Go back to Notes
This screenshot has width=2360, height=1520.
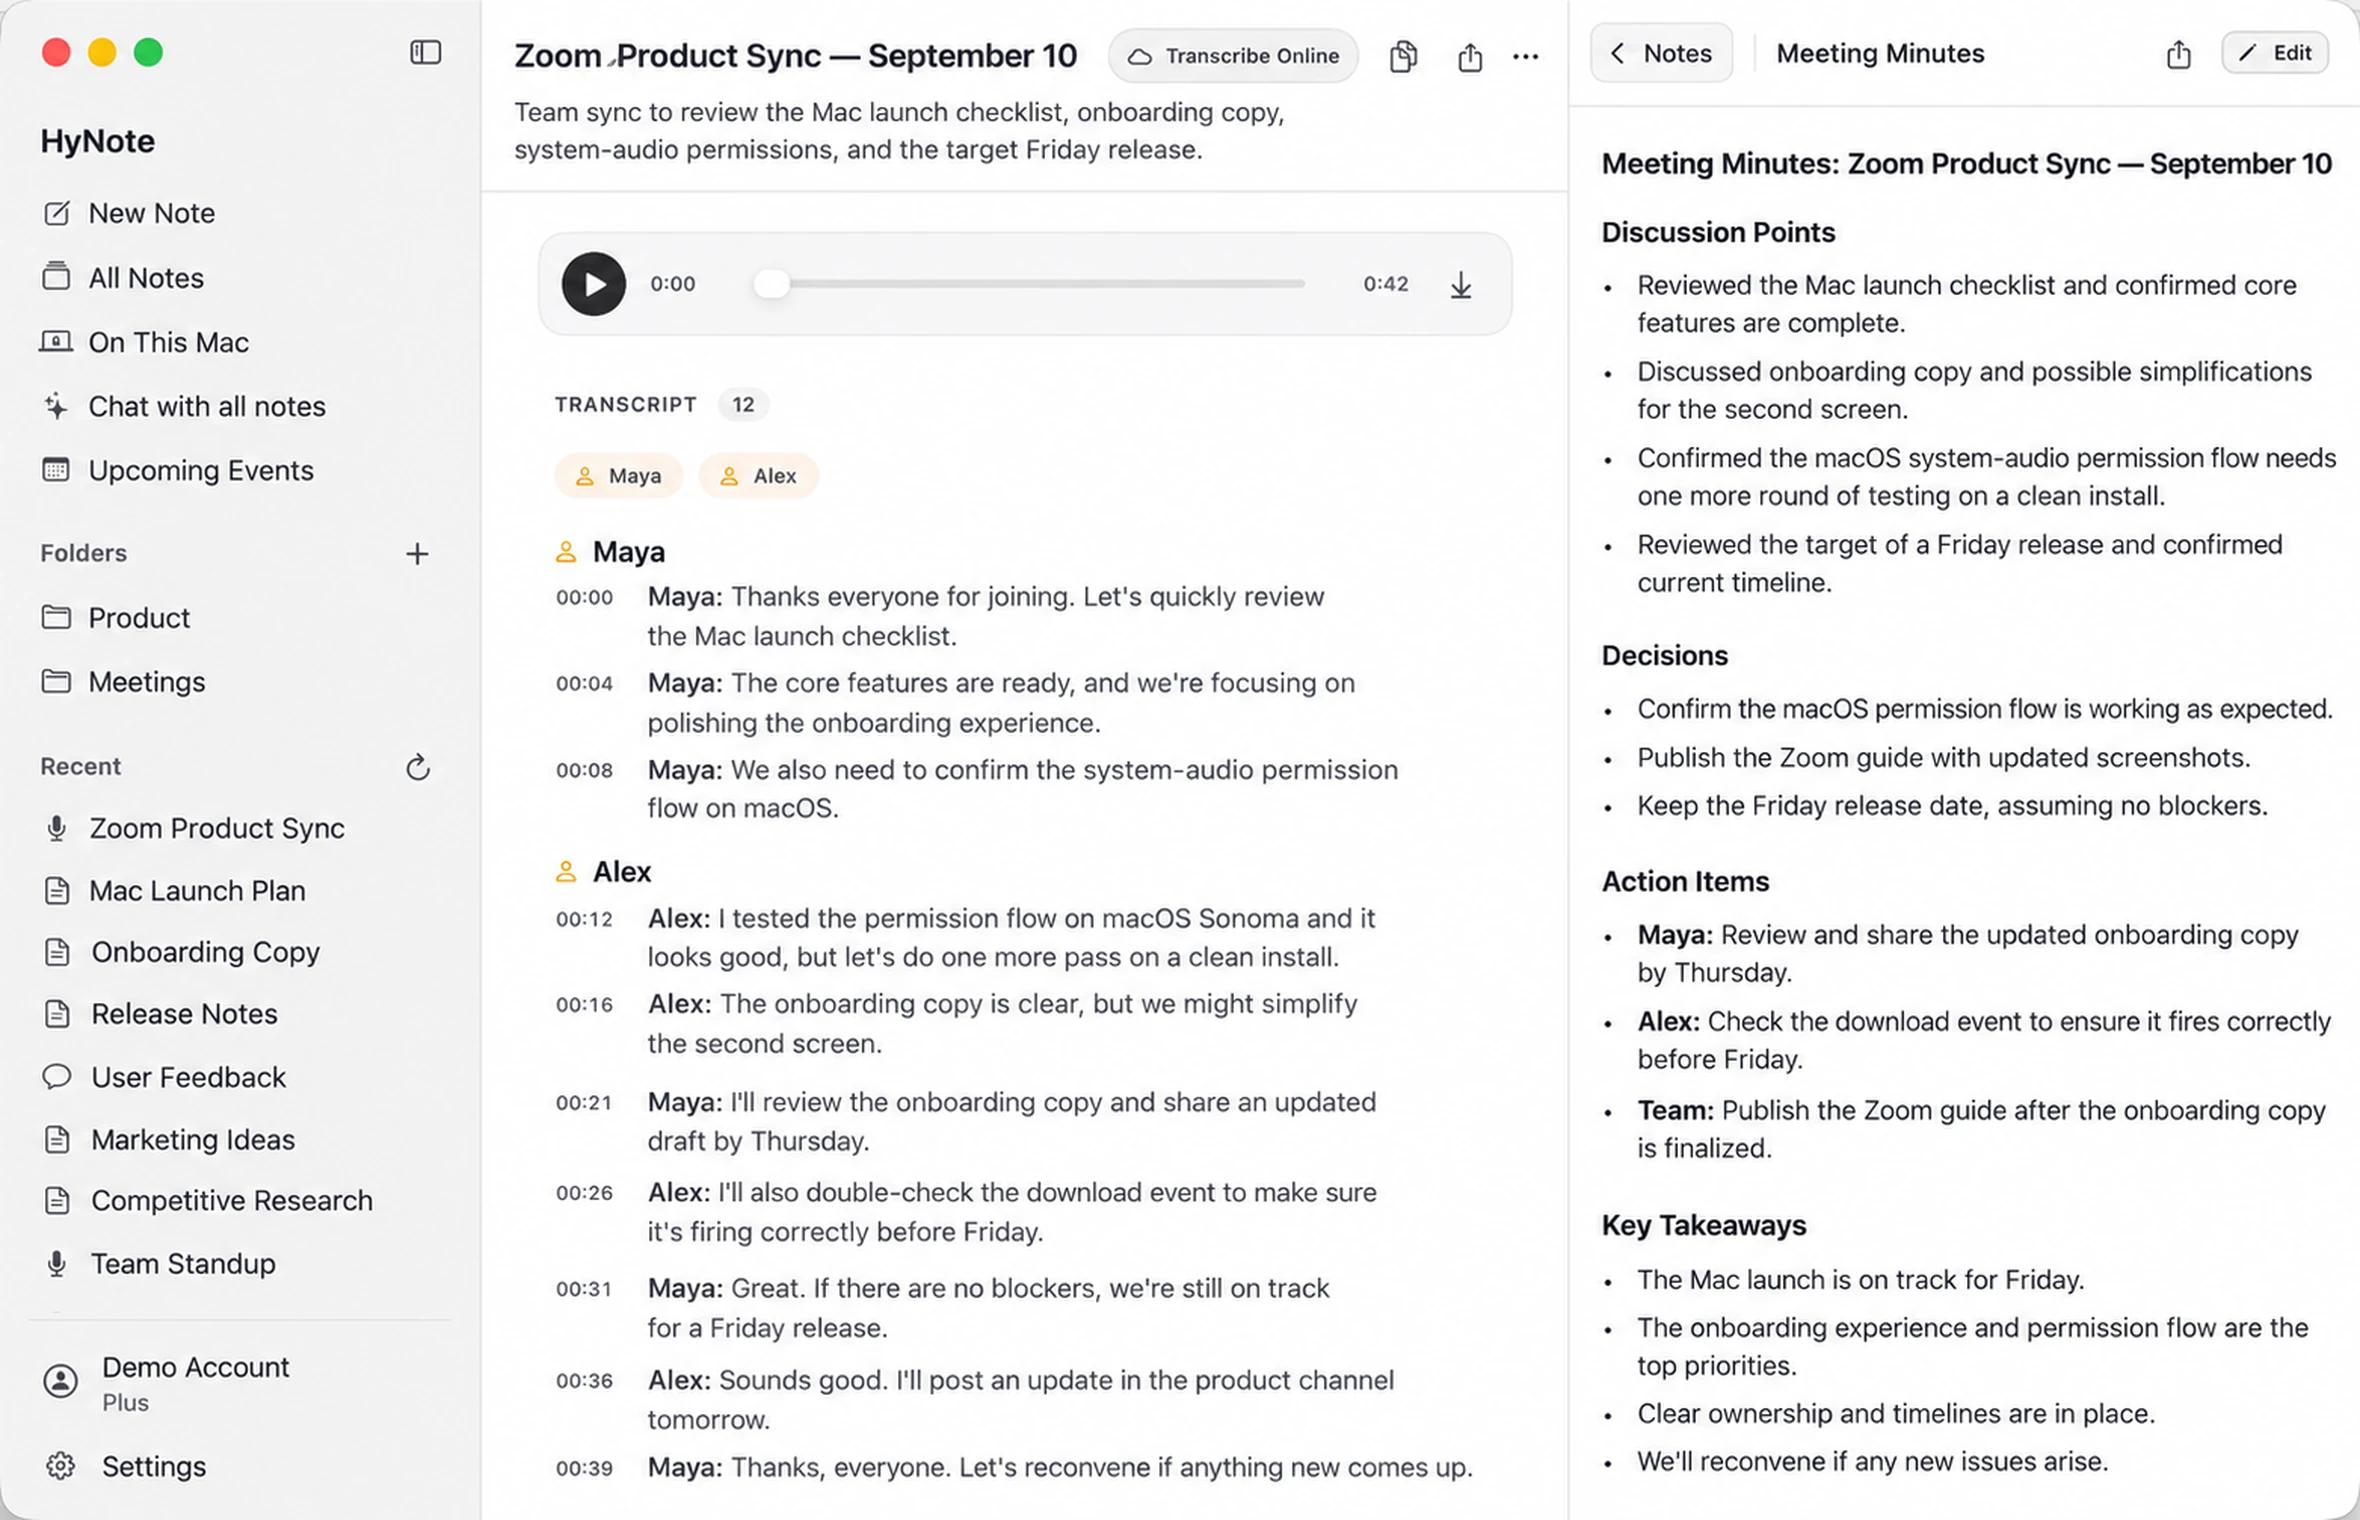coord(1661,54)
